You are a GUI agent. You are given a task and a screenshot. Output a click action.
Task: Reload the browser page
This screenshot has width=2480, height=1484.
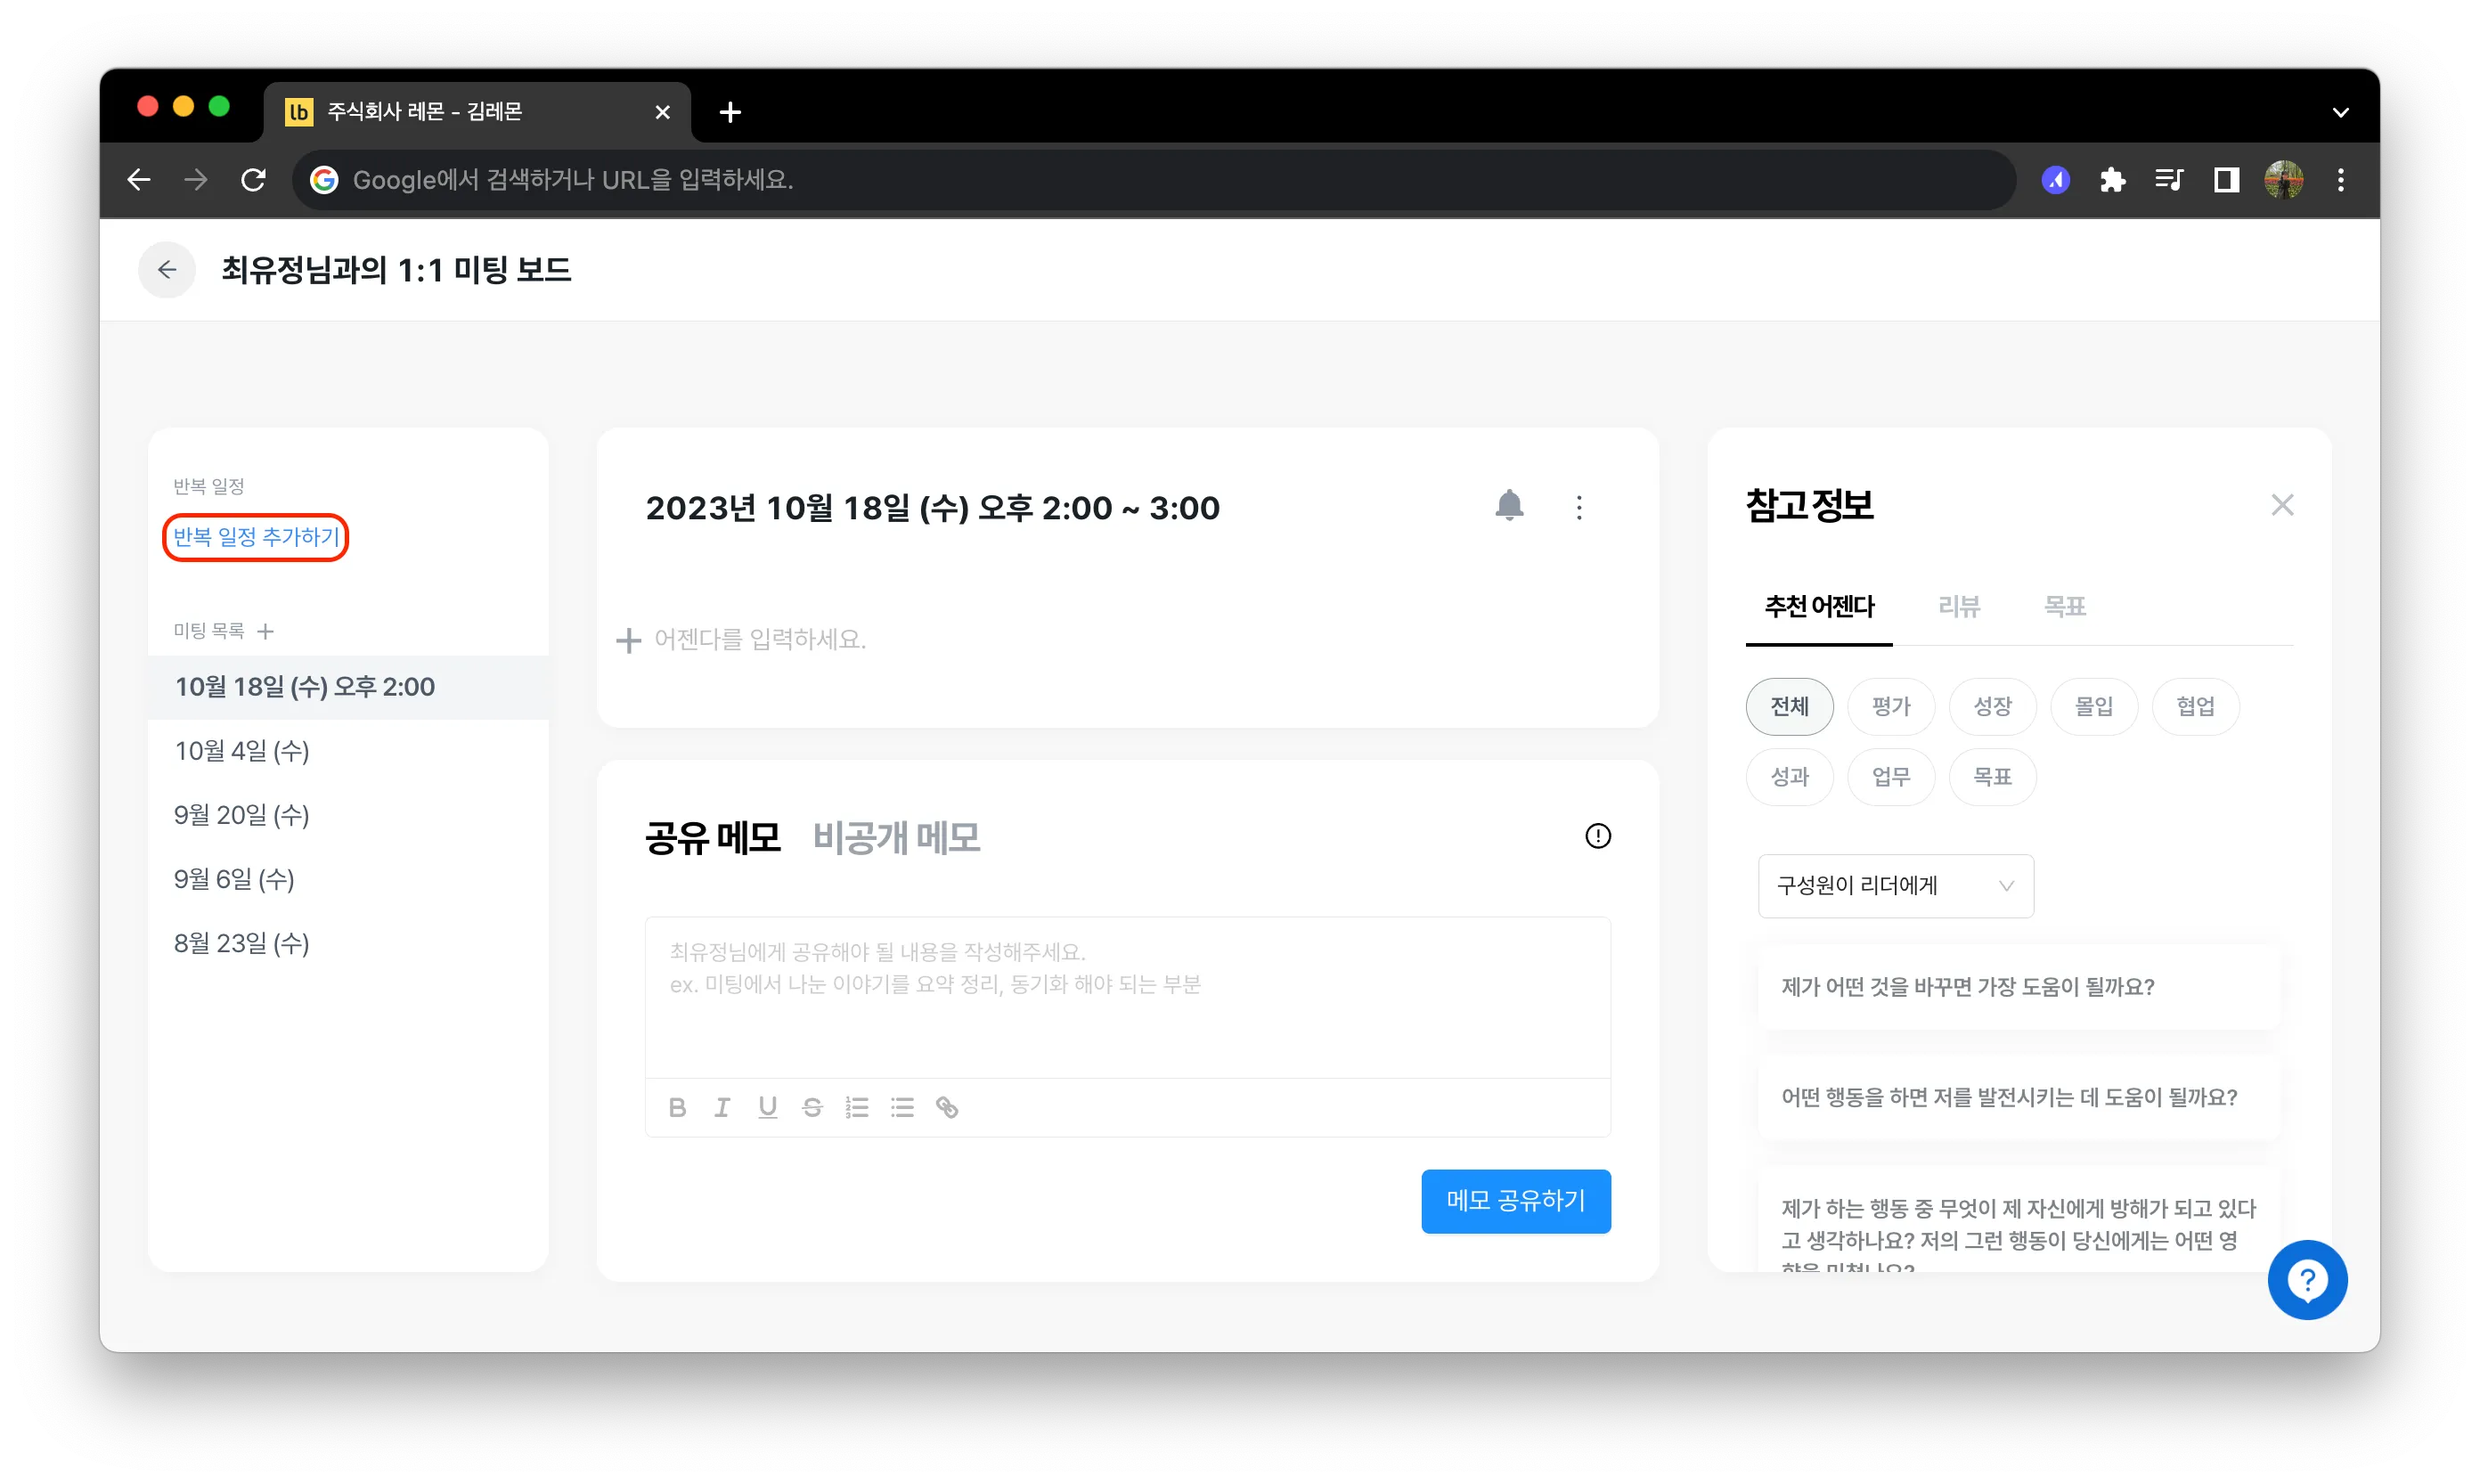(253, 180)
